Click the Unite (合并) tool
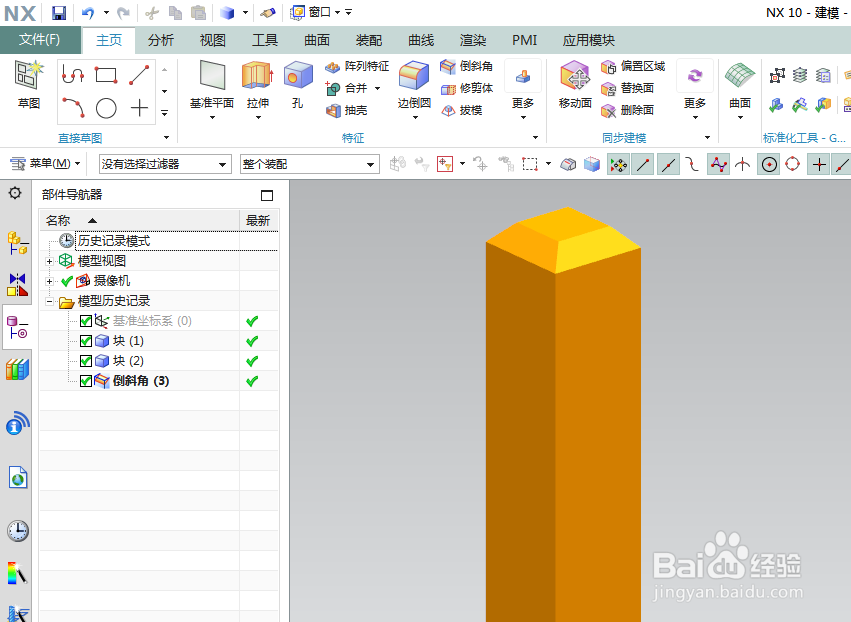The height and width of the screenshot is (622, 851). (346, 88)
